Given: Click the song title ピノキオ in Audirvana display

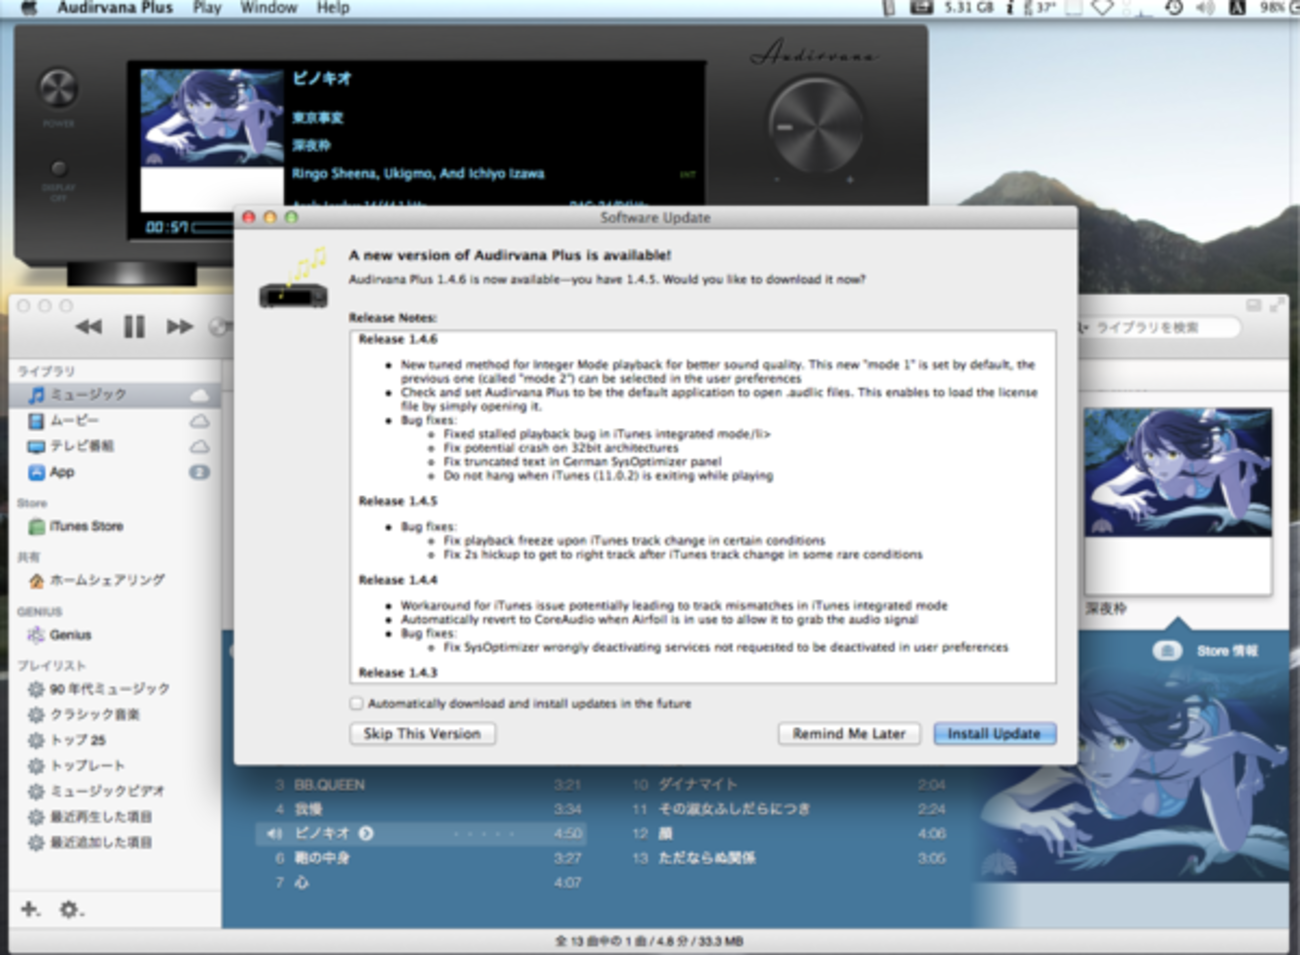Looking at the screenshot, I should point(322,78).
